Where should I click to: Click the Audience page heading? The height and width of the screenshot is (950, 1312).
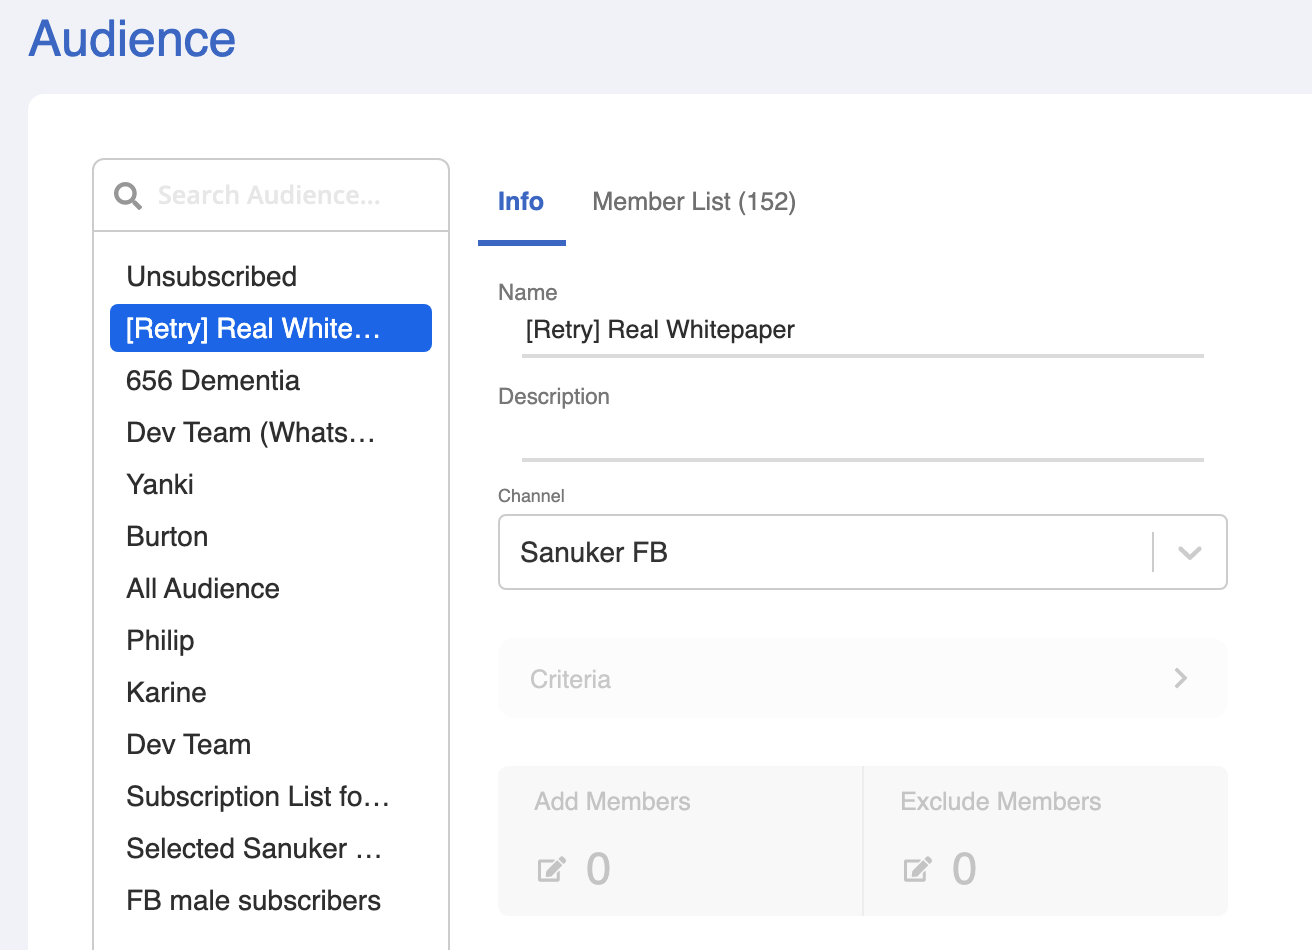(x=131, y=38)
